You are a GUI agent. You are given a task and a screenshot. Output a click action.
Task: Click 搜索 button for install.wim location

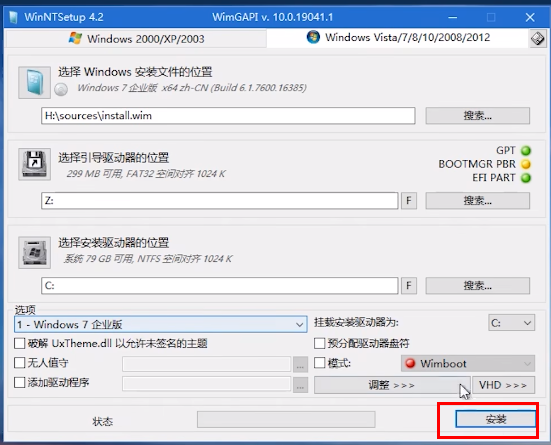pos(478,116)
